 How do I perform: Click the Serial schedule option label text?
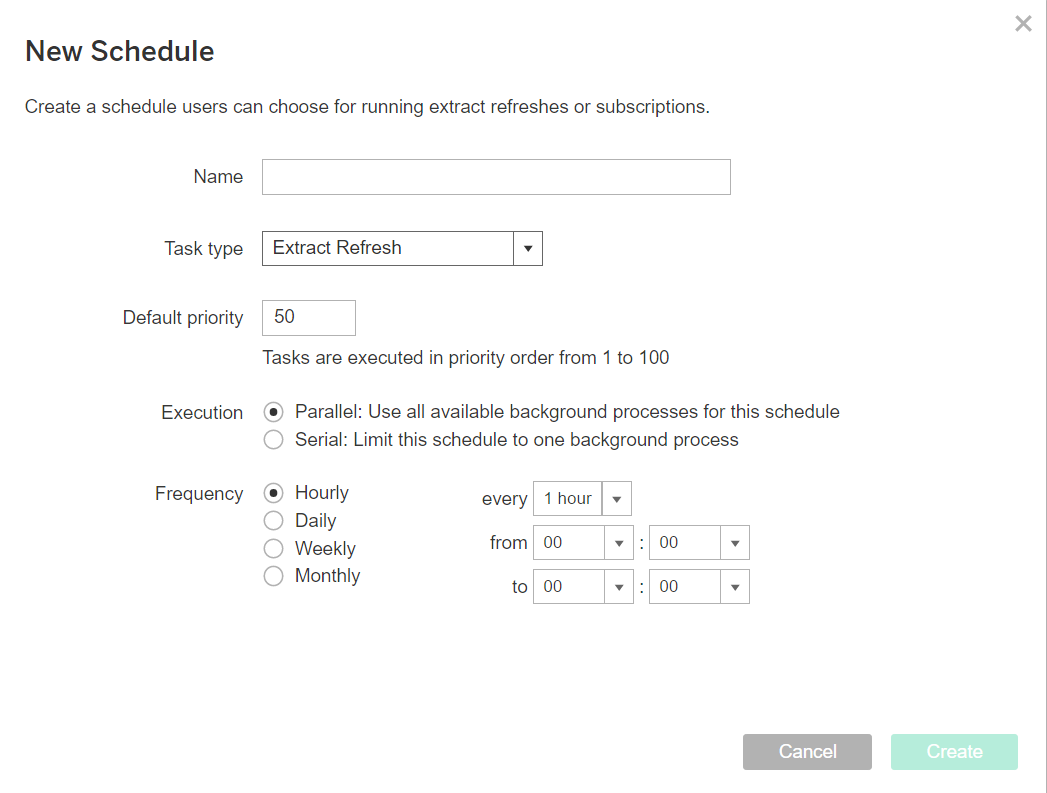coord(516,440)
